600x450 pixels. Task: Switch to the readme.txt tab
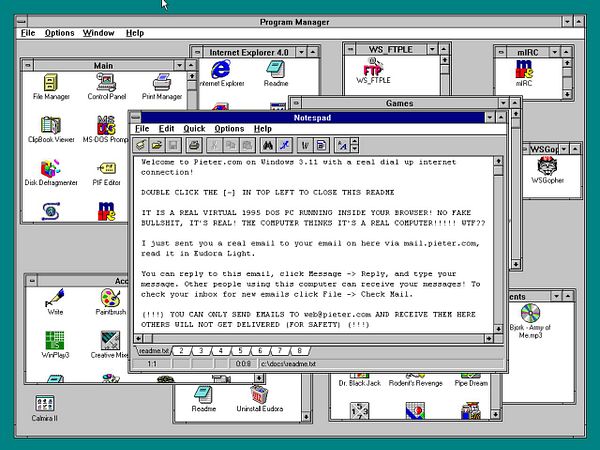click(154, 351)
